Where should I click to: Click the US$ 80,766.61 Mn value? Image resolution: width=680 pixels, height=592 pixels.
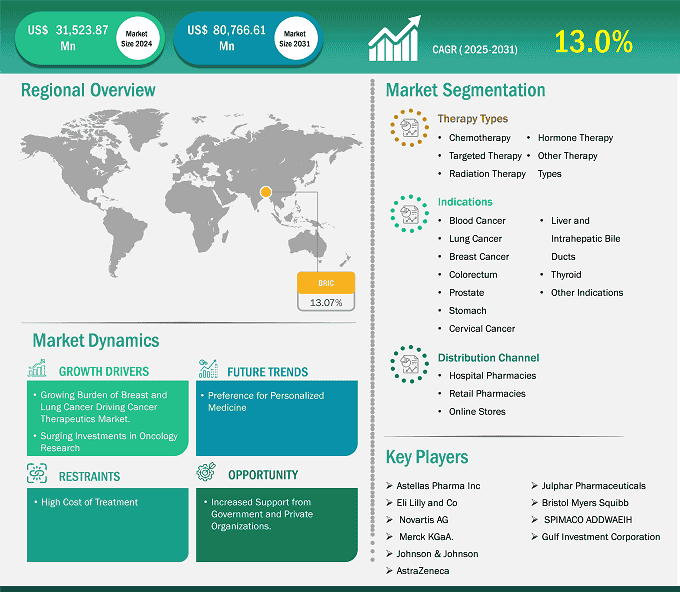(x=226, y=38)
